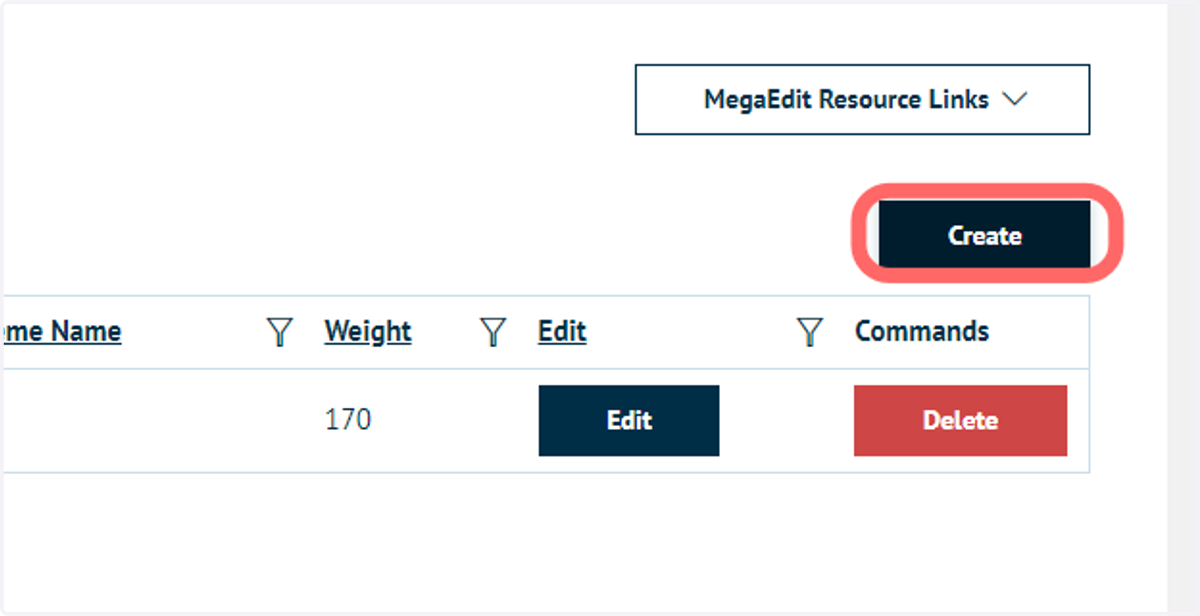Click the header cell area right of Commands
Image resolution: width=1200 pixels, height=616 pixels.
tap(1040, 331)
